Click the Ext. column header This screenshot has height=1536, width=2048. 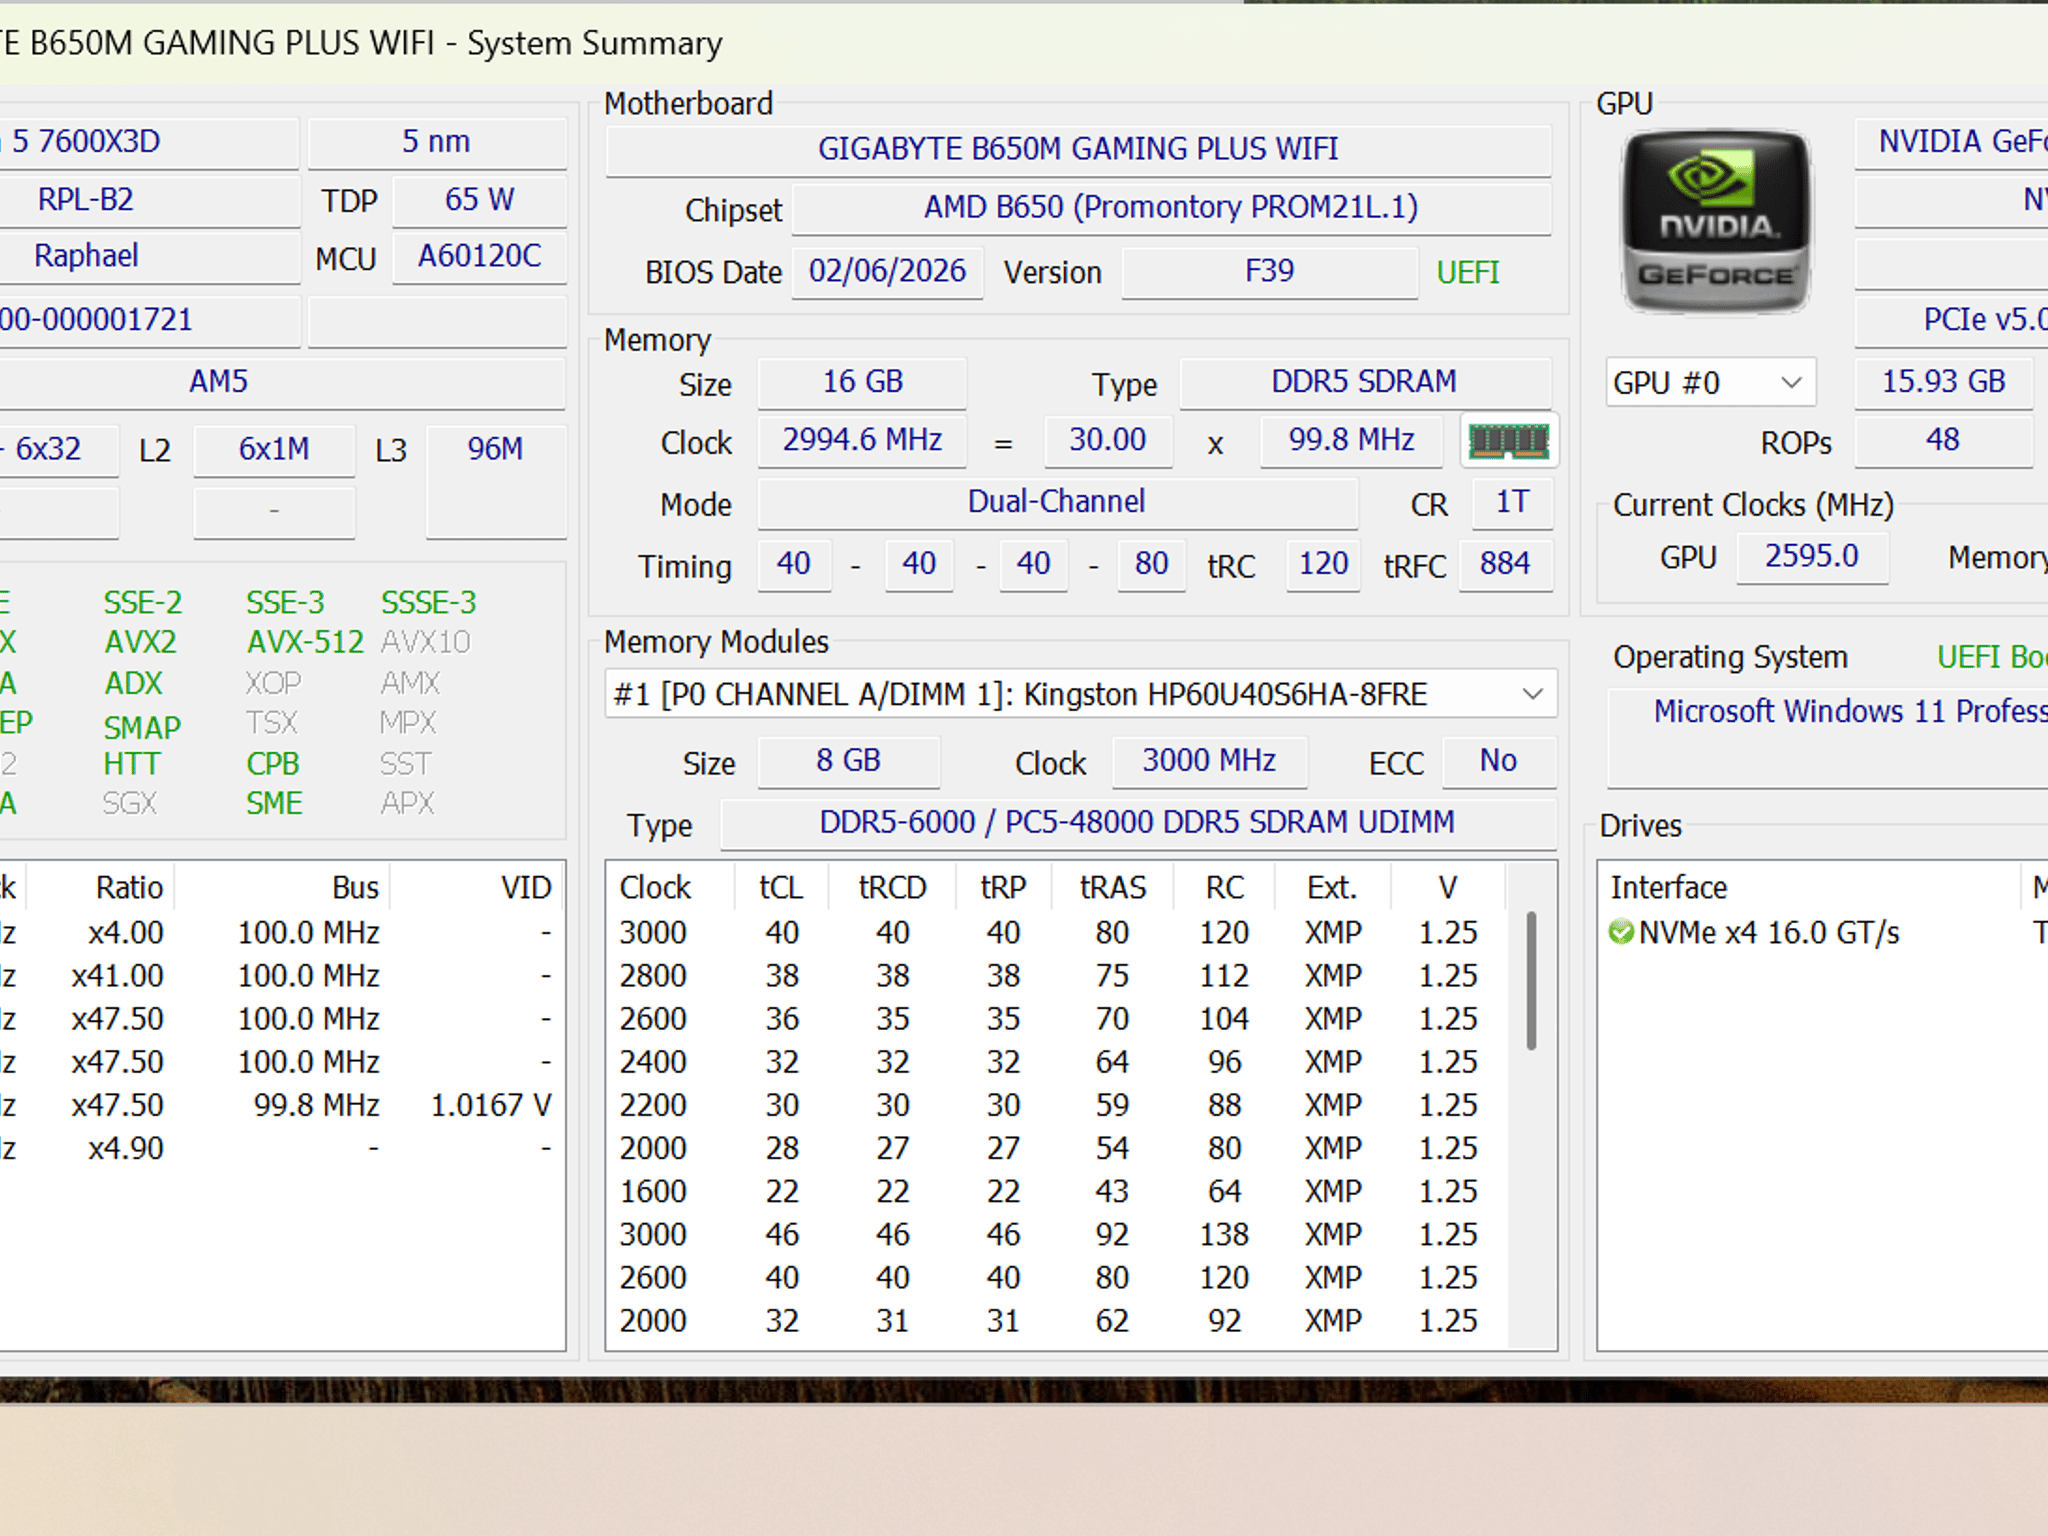click(x=1332, y=887)
